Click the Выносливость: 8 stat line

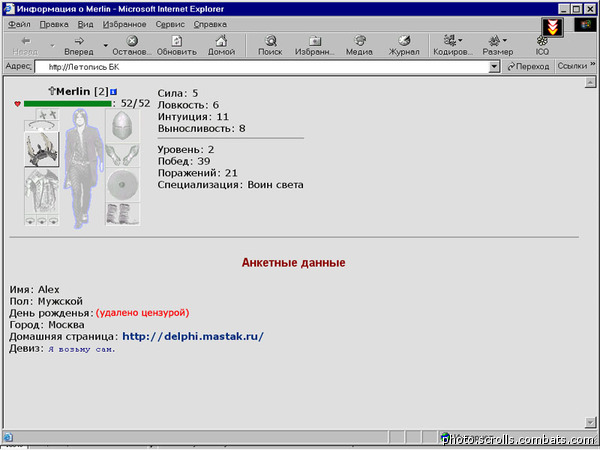click(201, 128)
